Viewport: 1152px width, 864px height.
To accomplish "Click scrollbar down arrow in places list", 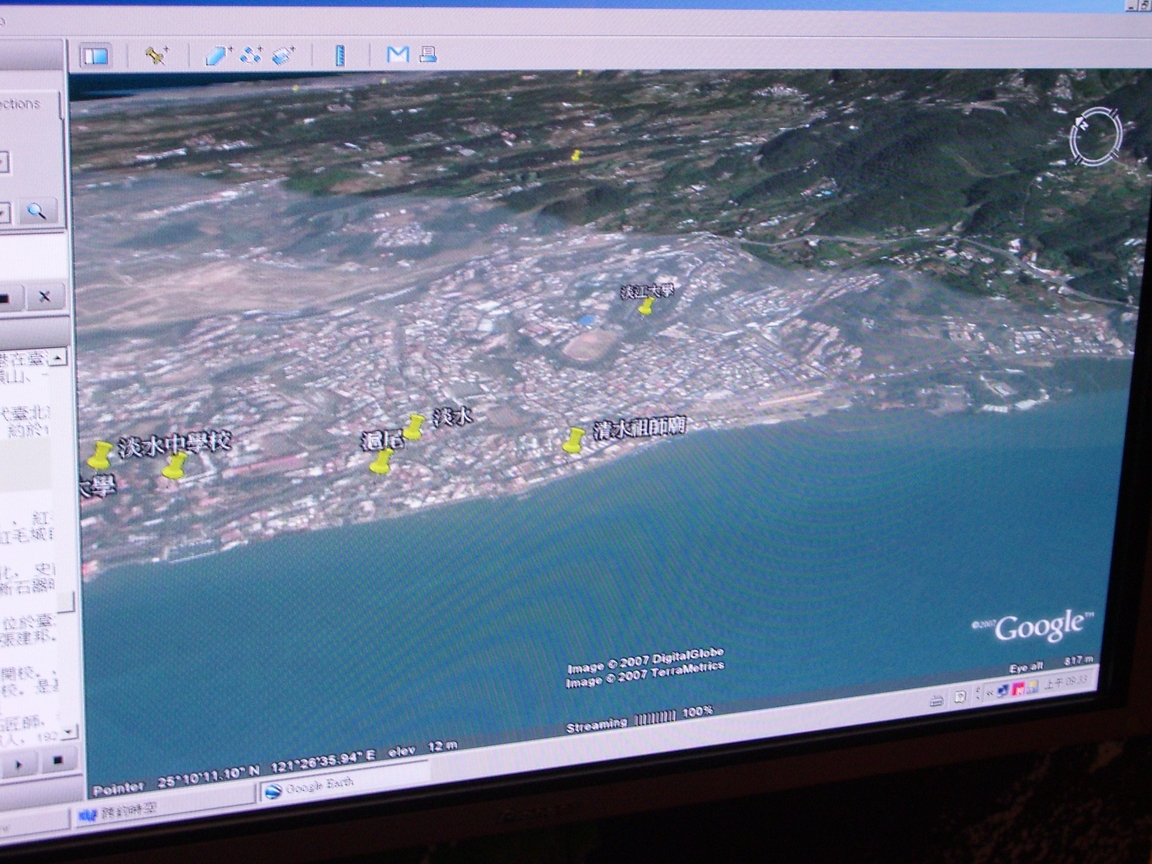I will click(68, 732).
